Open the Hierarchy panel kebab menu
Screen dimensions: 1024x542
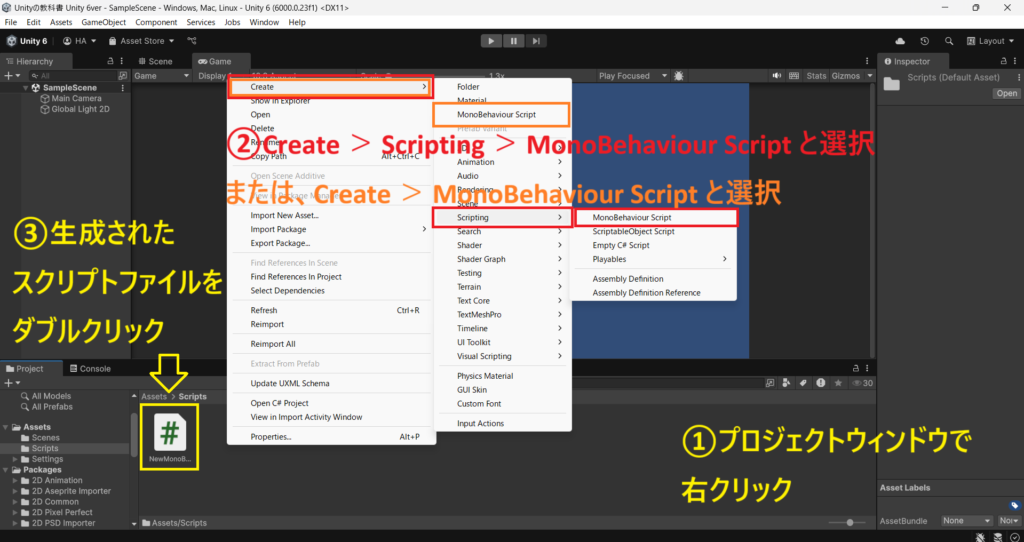(x=123, y=61)
